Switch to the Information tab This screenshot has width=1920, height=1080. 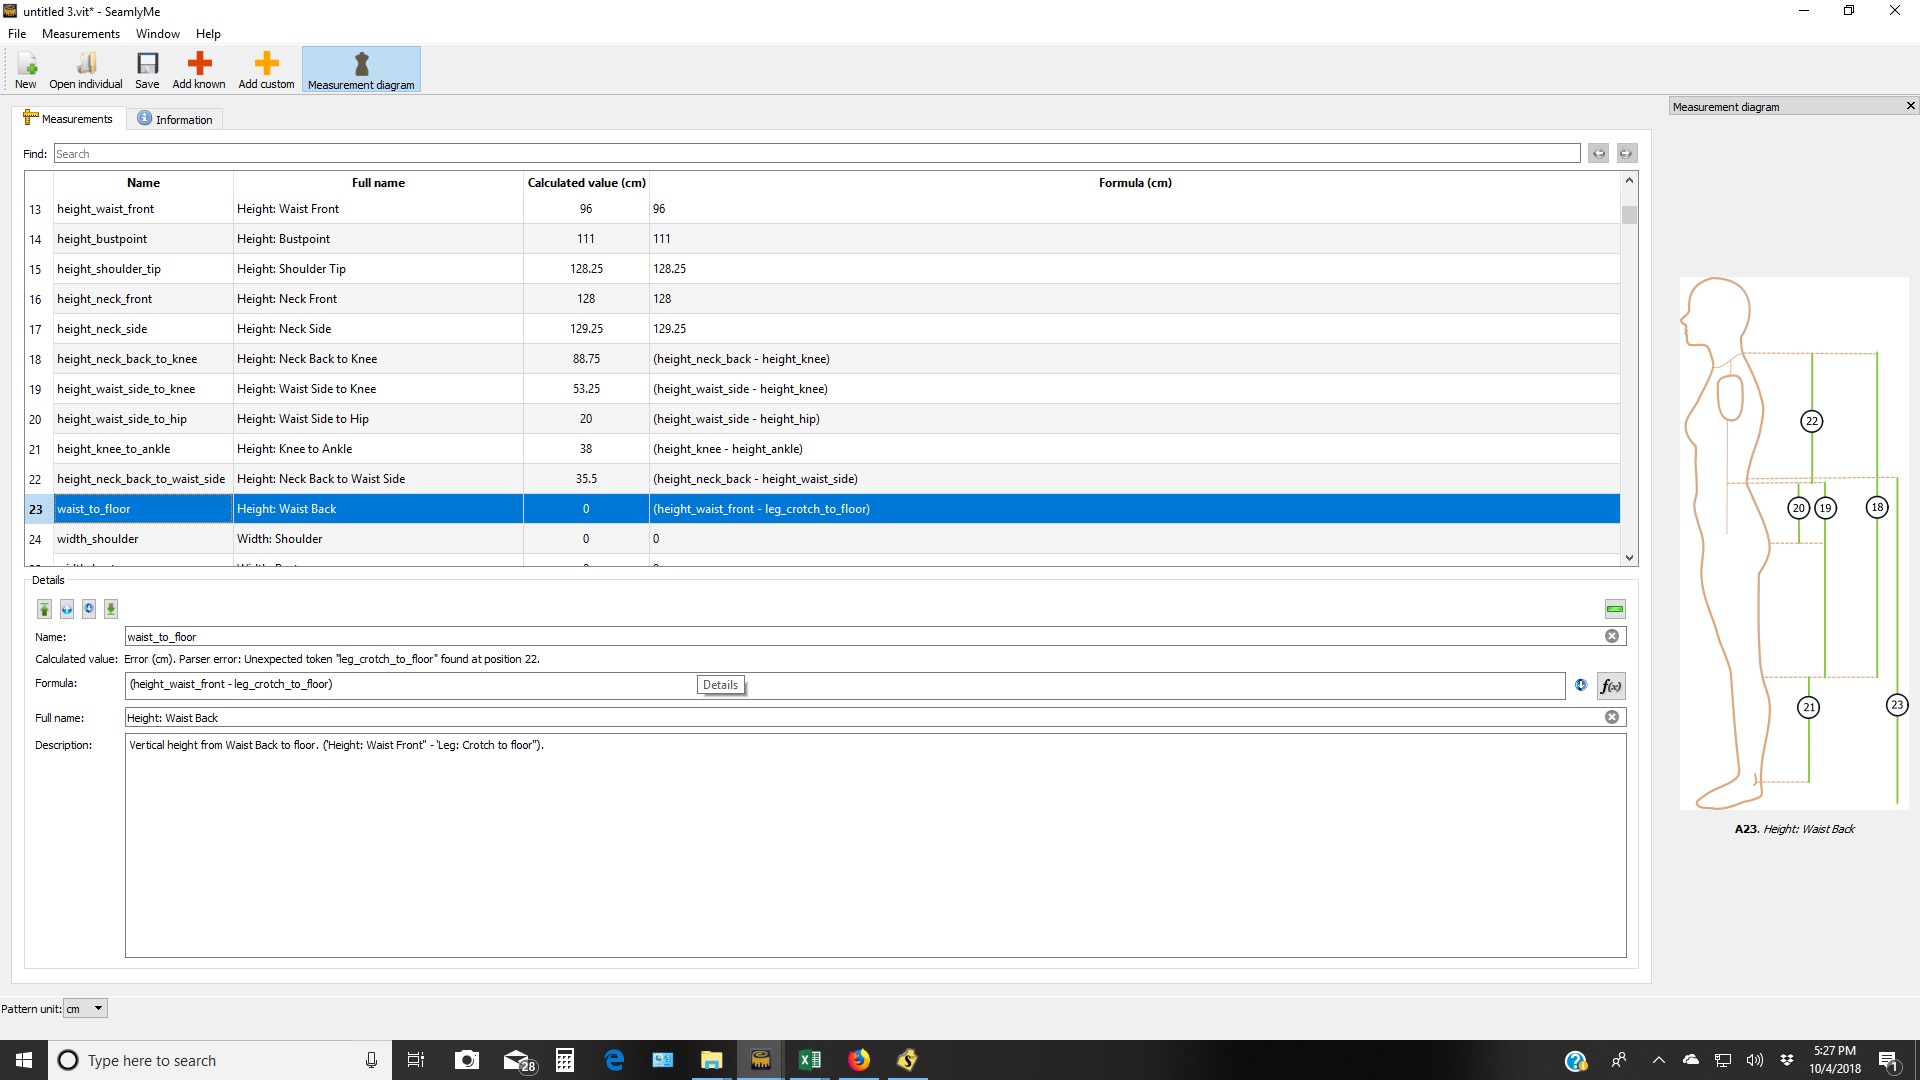coord(175,119)
